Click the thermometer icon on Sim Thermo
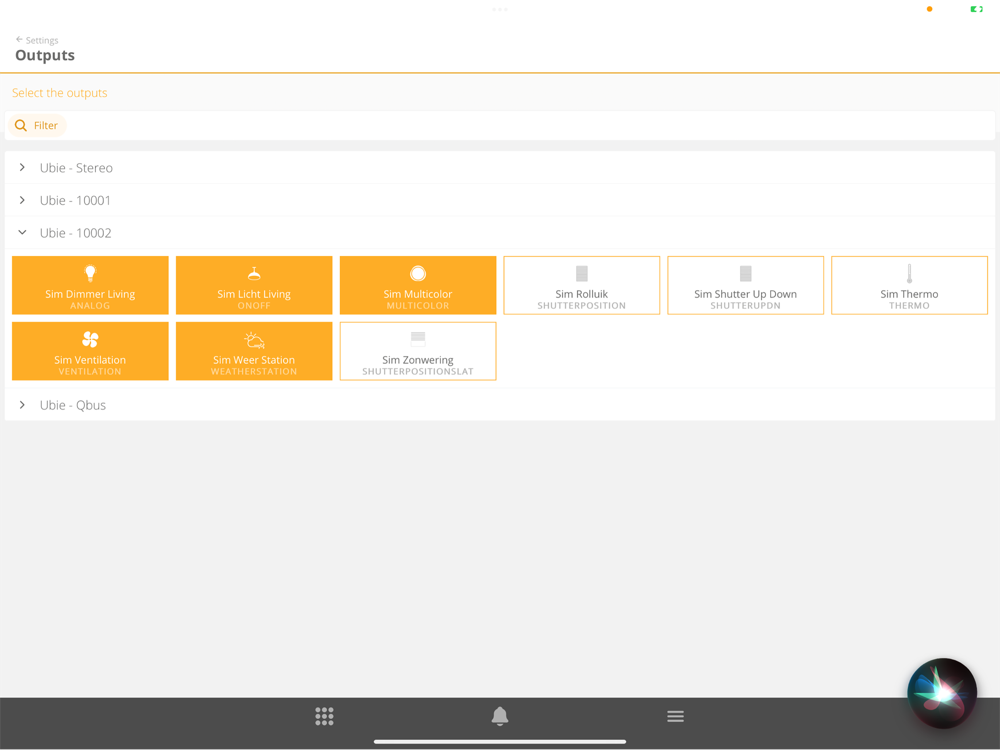This screenshot has width=1000, height=750. tap(909, 274)
